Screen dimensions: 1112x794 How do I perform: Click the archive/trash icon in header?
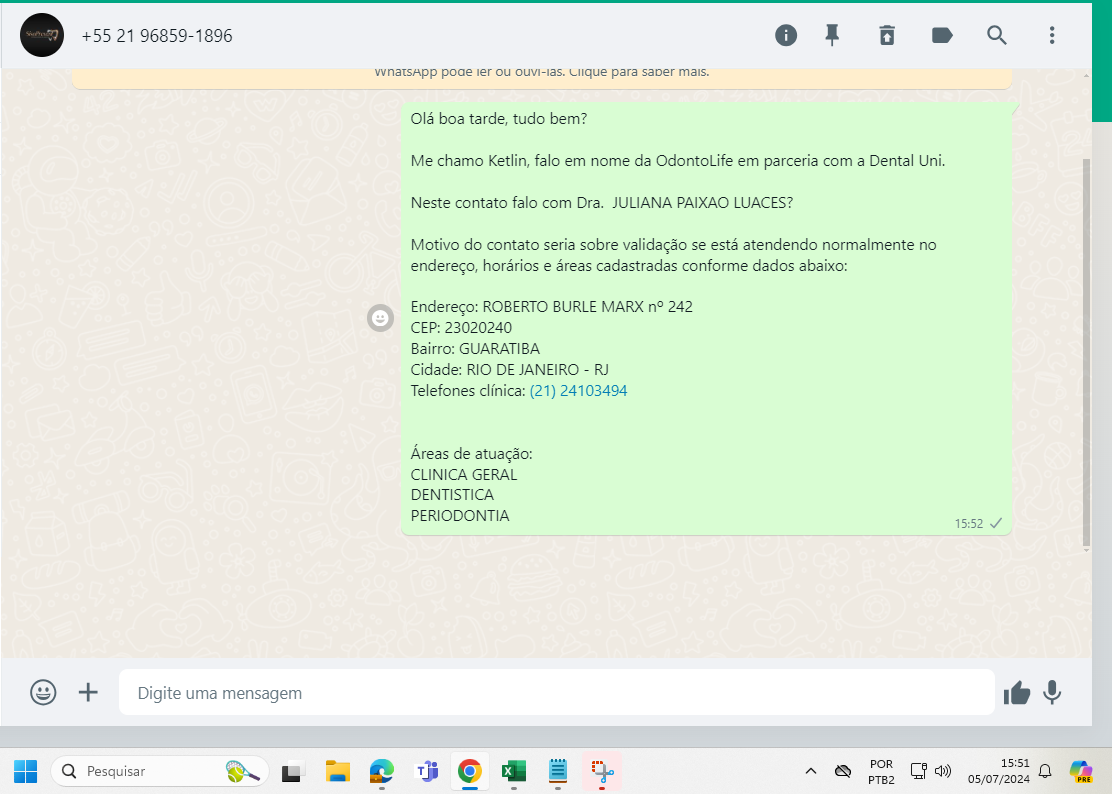click(887, 35)
